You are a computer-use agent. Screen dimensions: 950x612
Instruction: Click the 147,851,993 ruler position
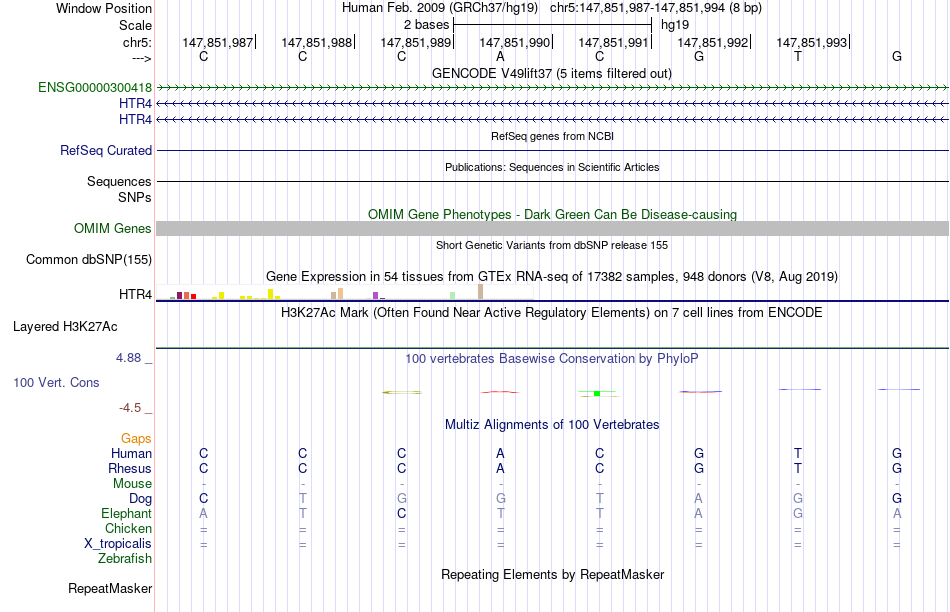click(811, 42)
